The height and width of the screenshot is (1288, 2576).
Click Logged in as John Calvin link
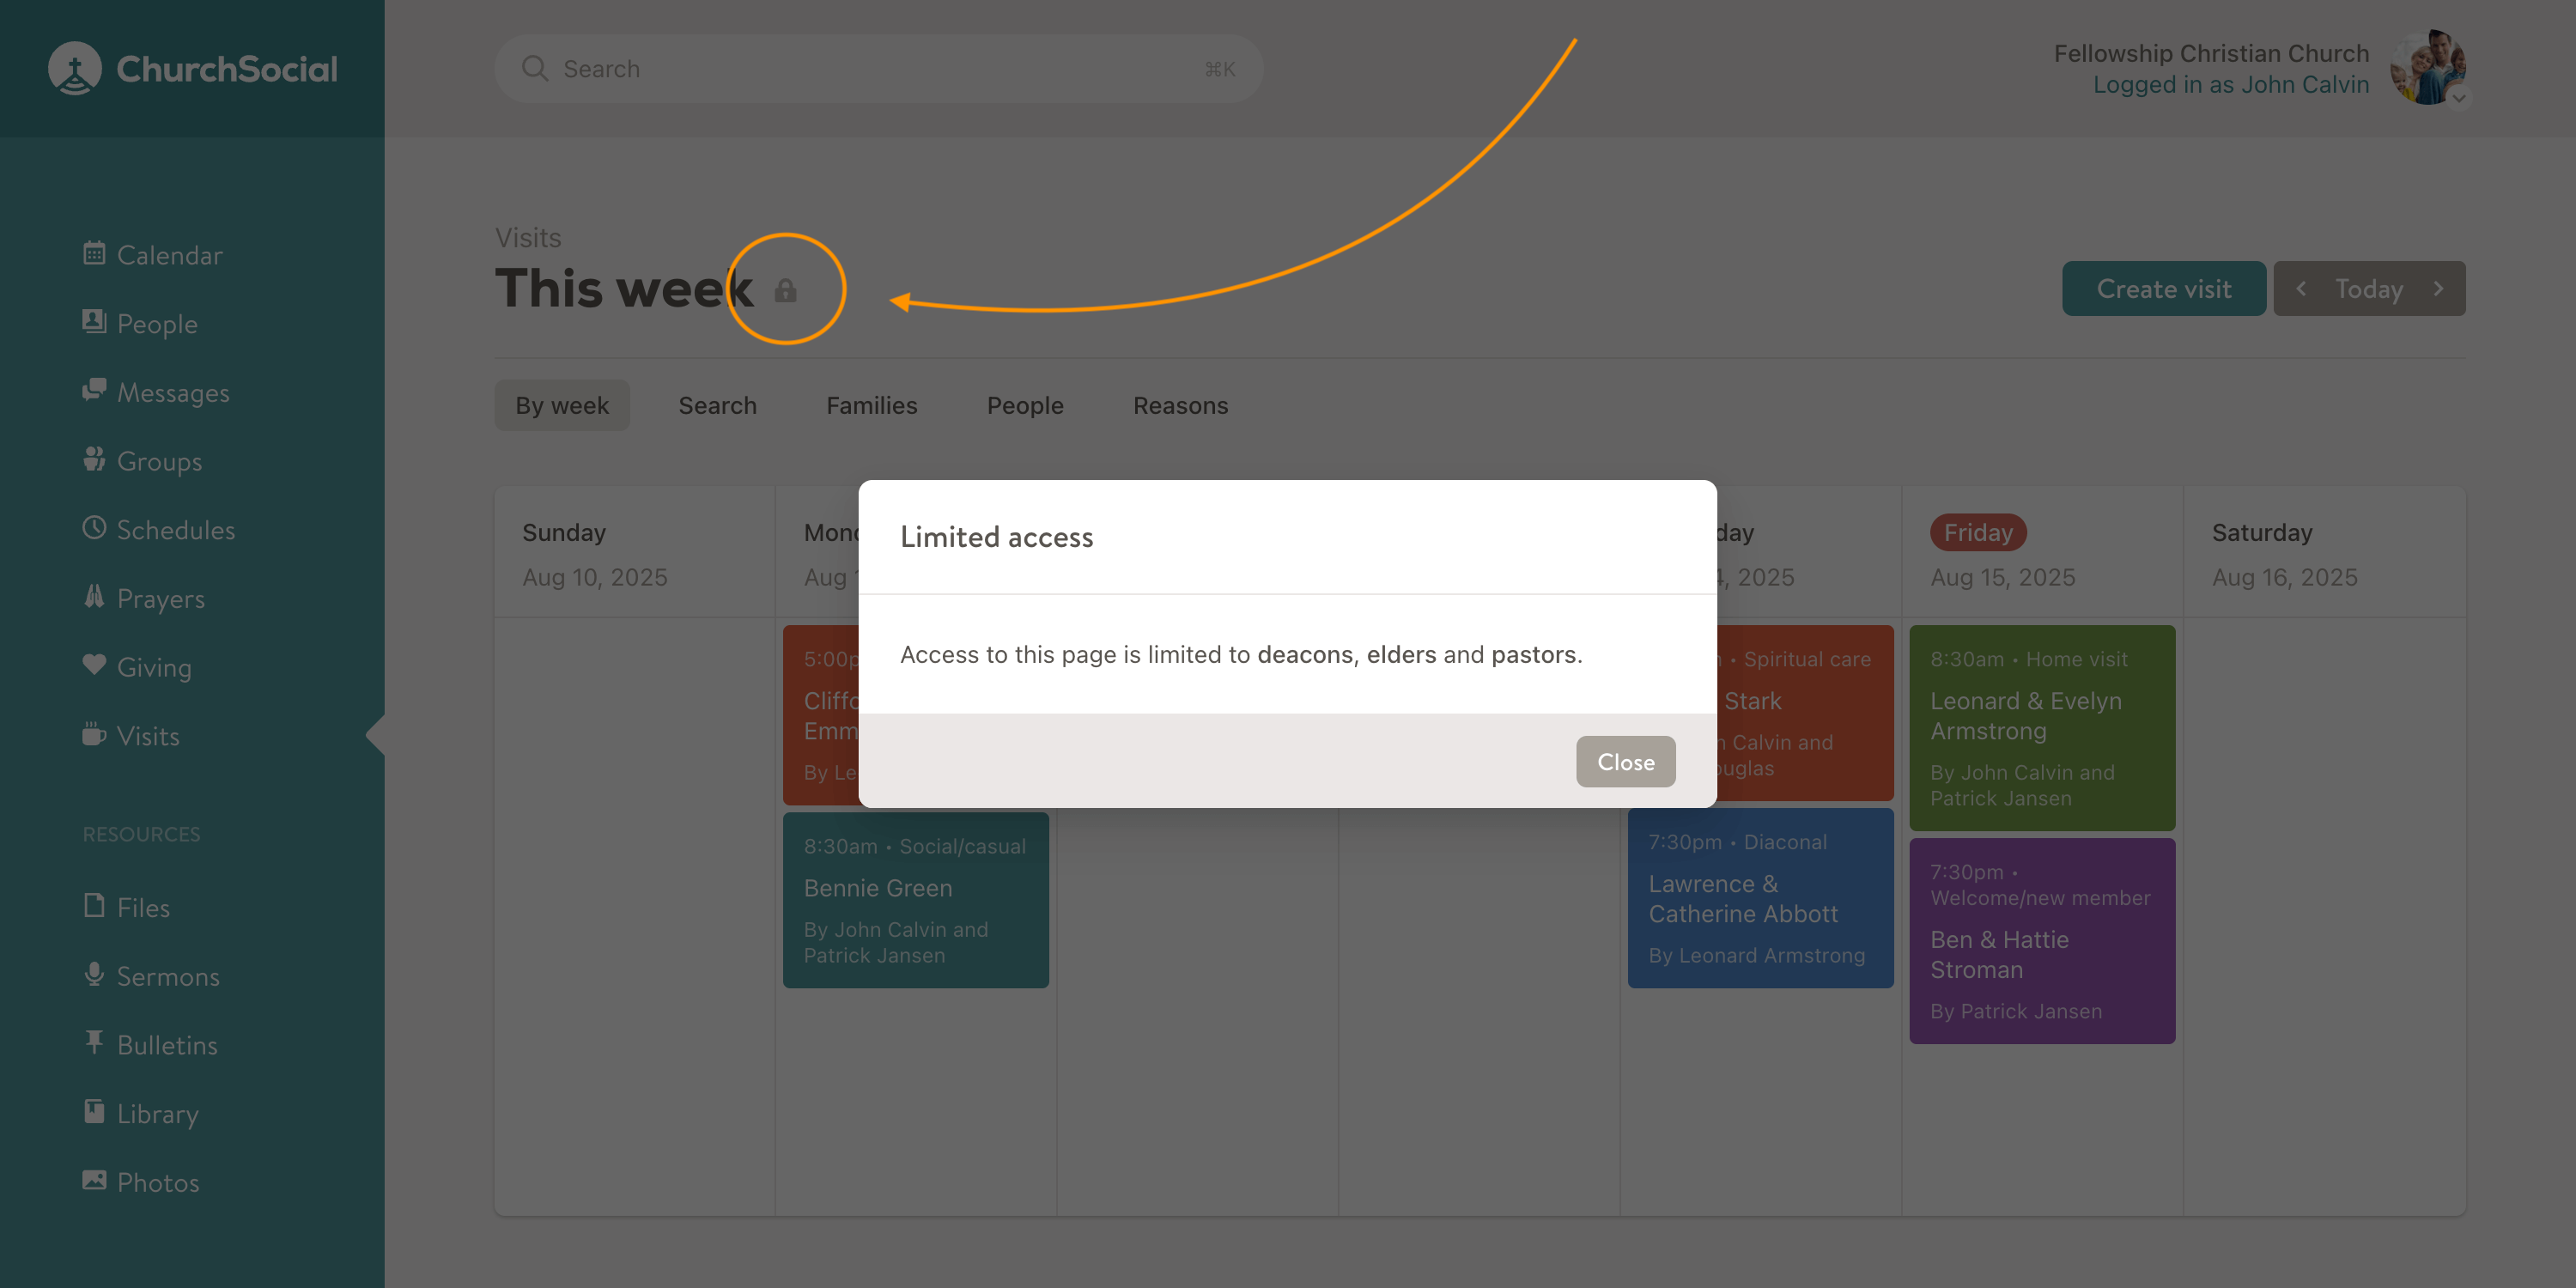[x=2231, y=85]
